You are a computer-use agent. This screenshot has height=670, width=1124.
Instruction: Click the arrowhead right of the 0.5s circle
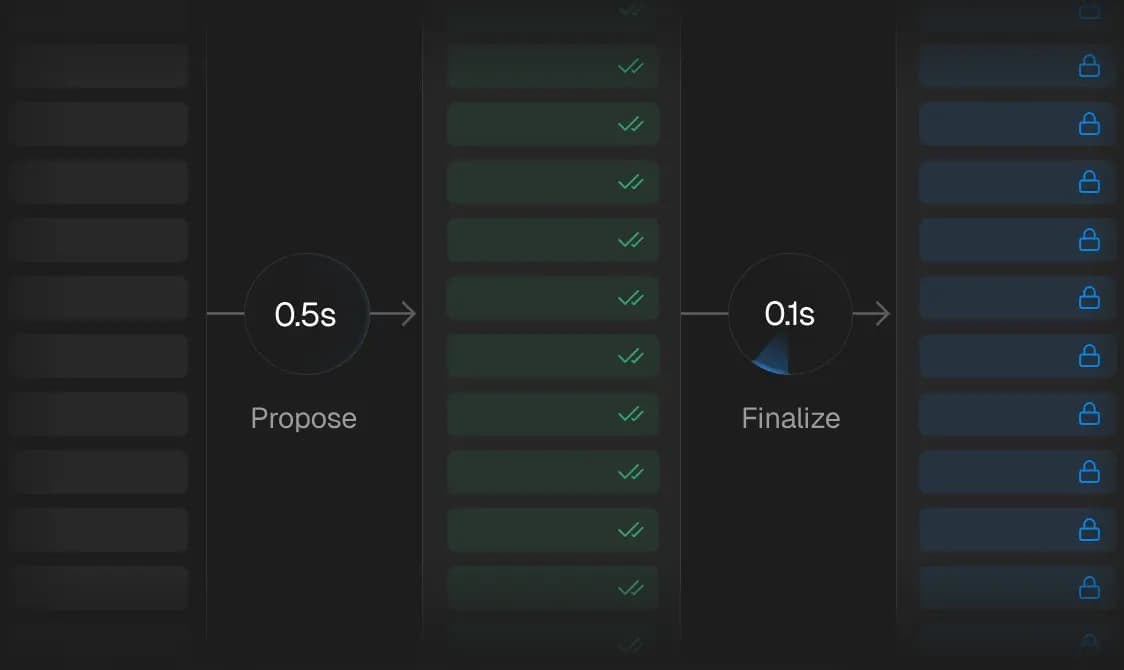tap(408, 314)
